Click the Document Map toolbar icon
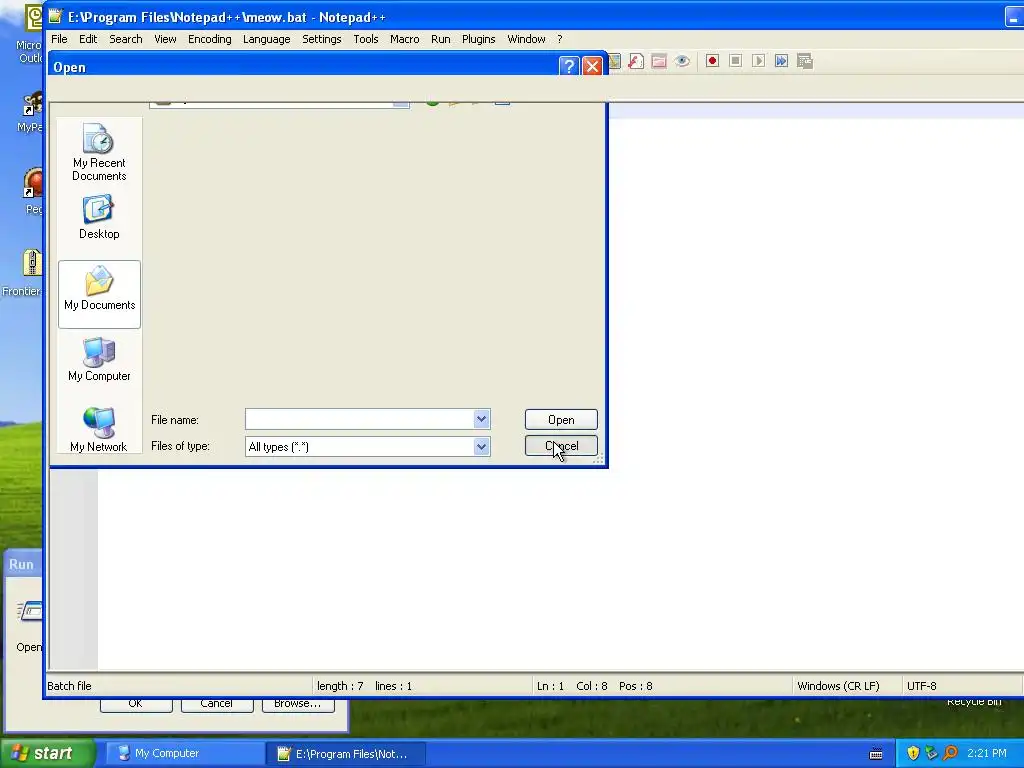1024x768 pixels. [x=615, y=61]
